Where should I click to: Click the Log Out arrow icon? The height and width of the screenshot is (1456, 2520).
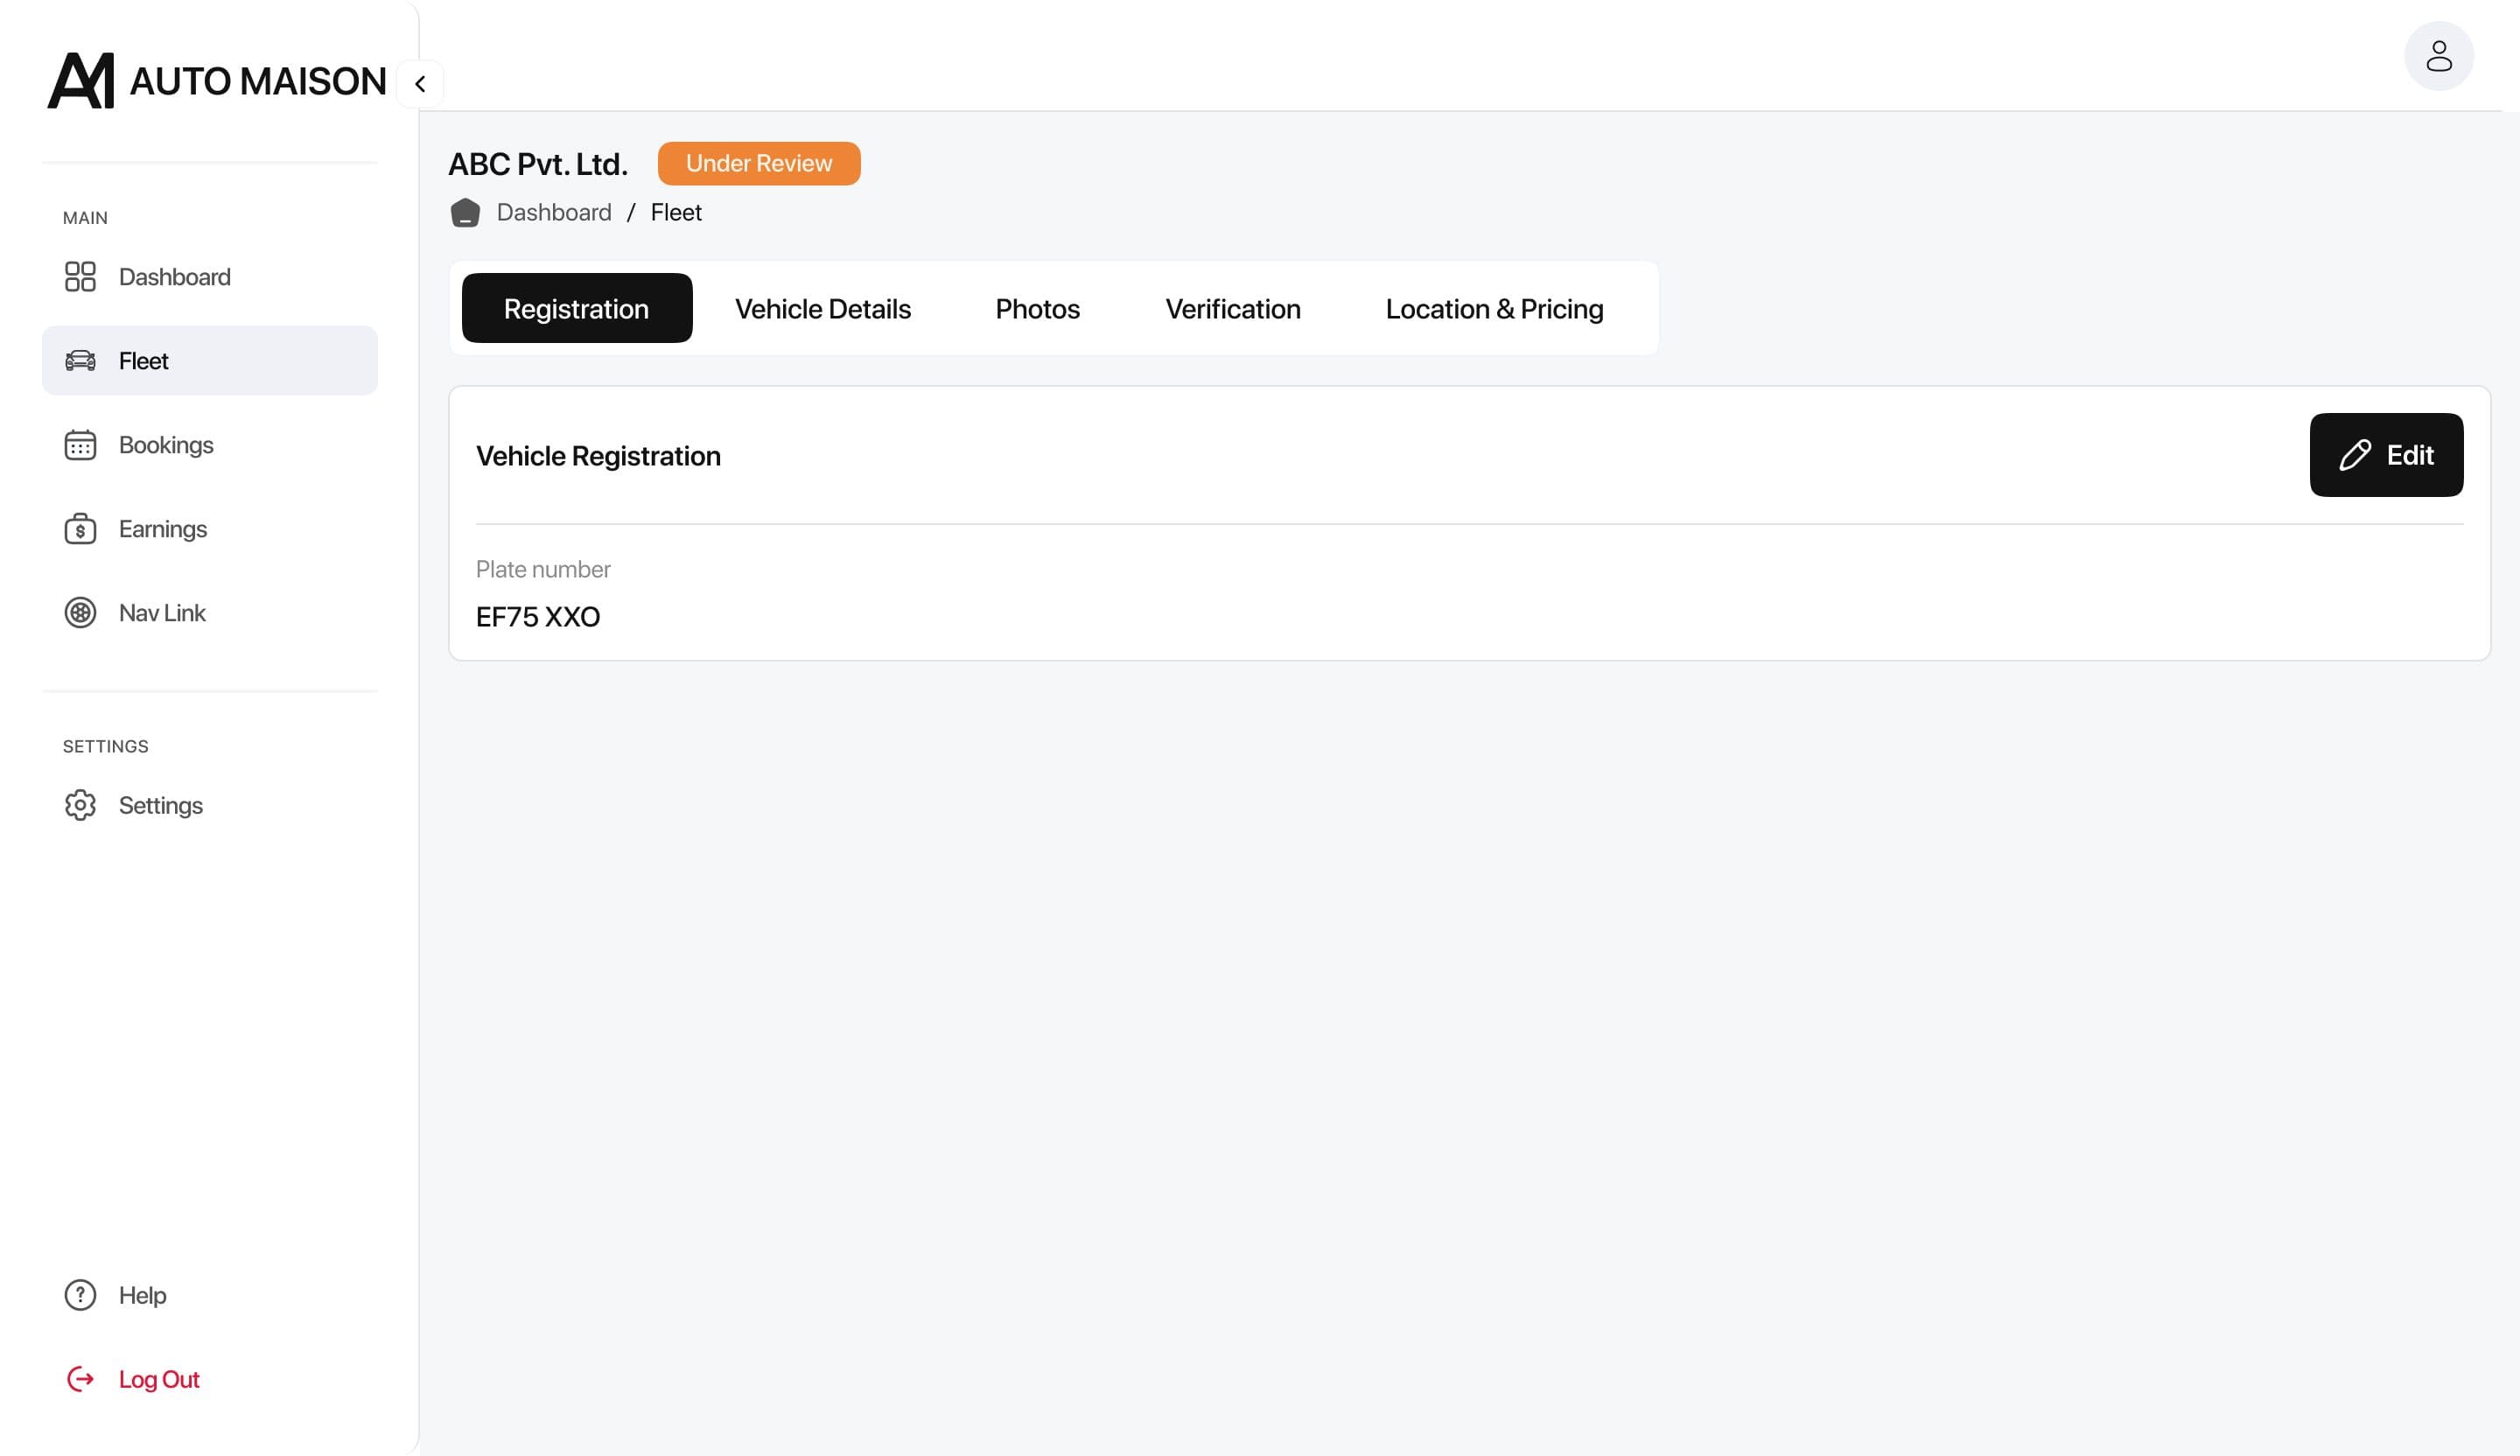tap(80, 1379)
